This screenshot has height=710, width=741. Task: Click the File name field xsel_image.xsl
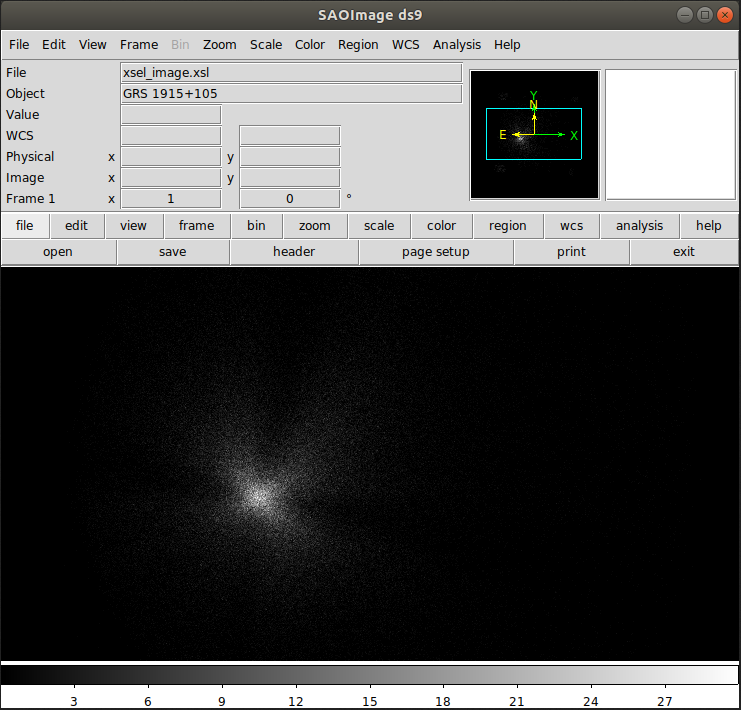click(x=291, y=73)
